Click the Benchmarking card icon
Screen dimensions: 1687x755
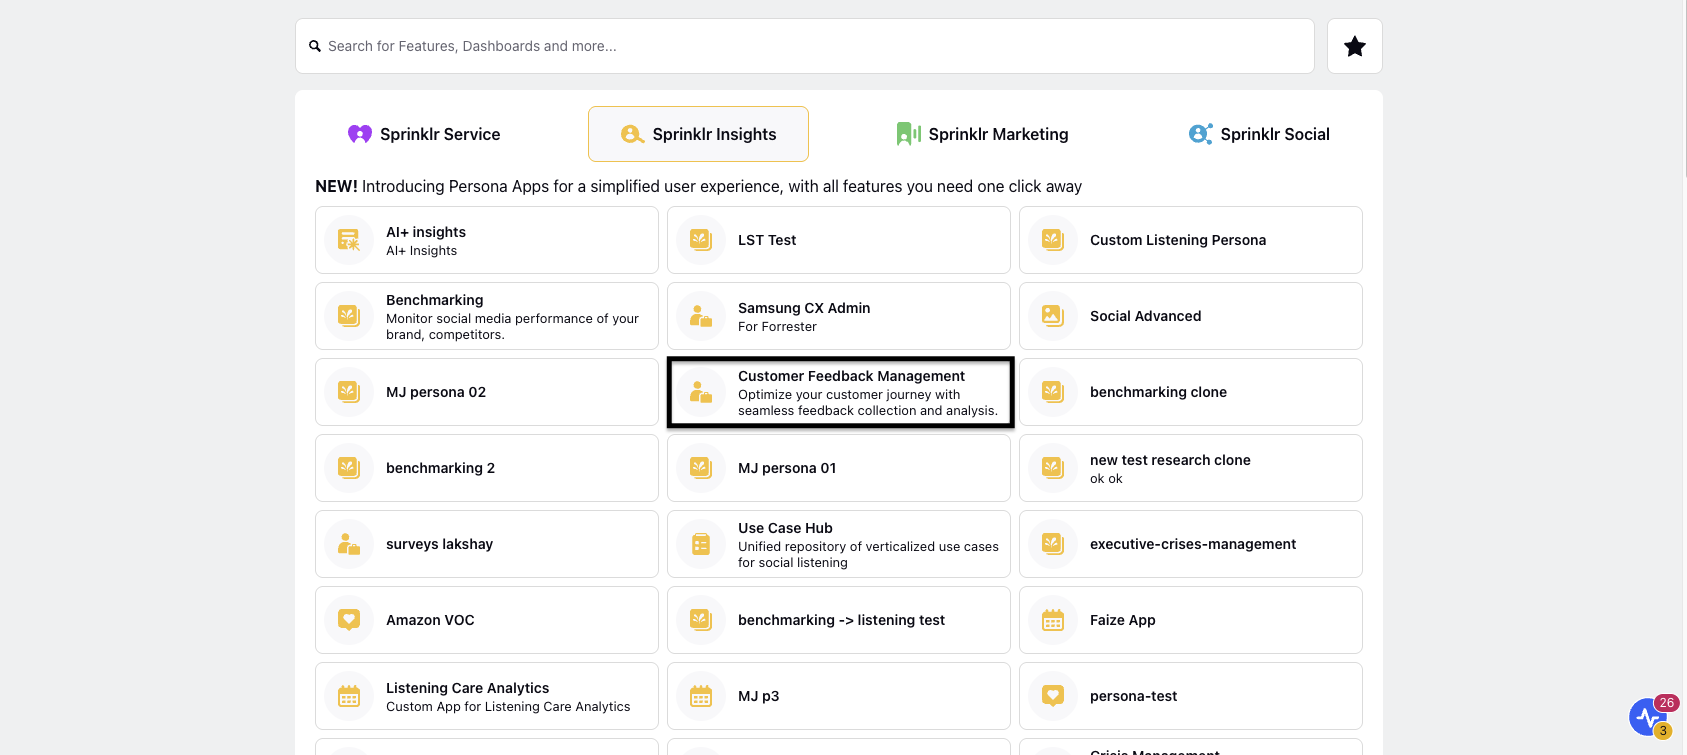click(x=349, y=316)
